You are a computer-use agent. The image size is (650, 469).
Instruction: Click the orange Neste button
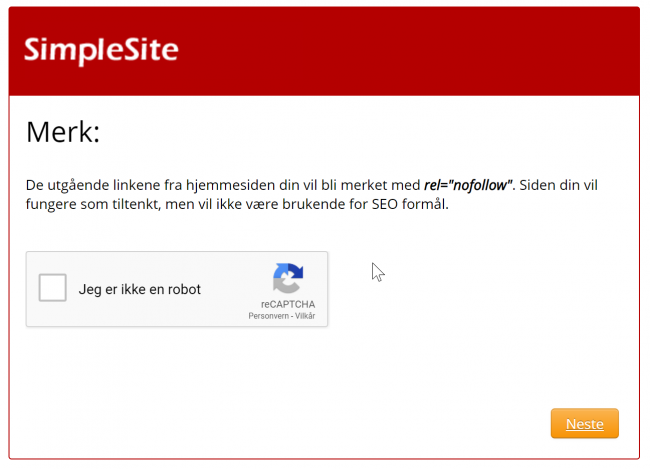click(x=585, y=423)
